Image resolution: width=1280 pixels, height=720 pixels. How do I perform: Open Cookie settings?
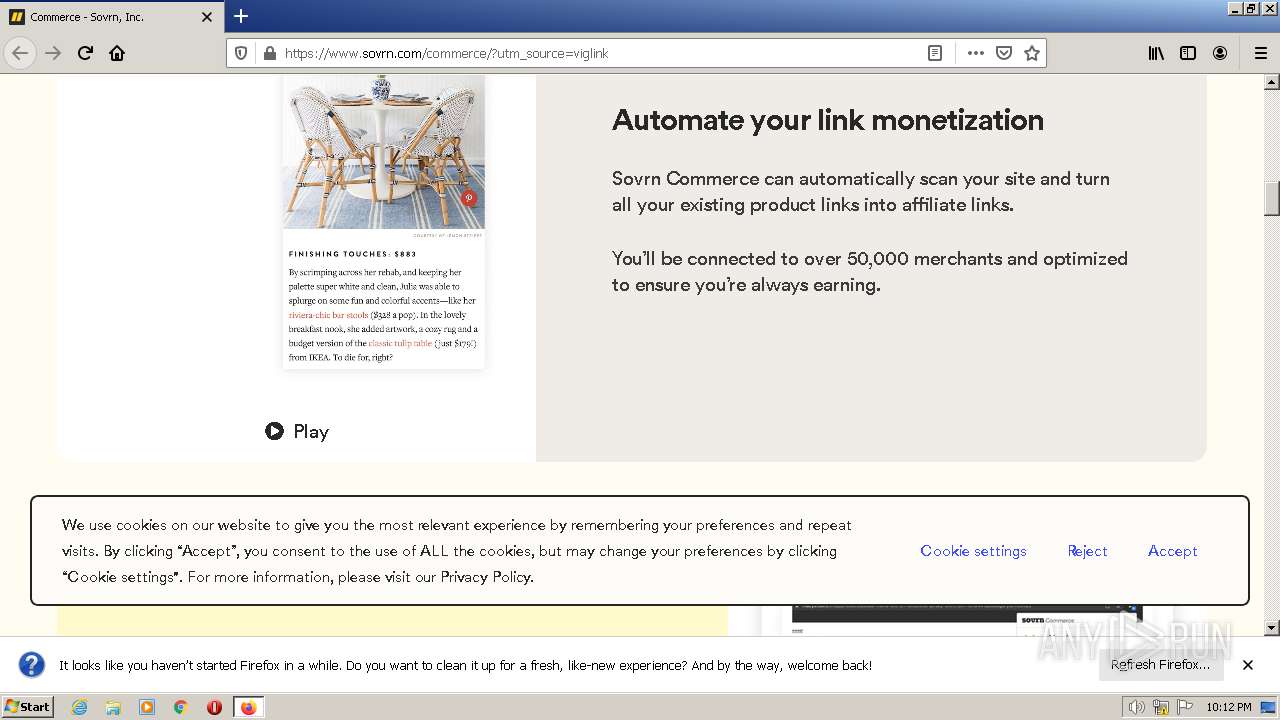(x=973, y=551)
